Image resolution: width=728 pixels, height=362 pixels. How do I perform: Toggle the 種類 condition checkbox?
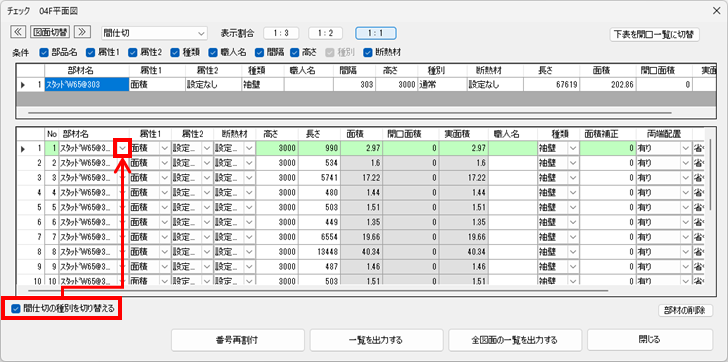click(x=175, y=52)
